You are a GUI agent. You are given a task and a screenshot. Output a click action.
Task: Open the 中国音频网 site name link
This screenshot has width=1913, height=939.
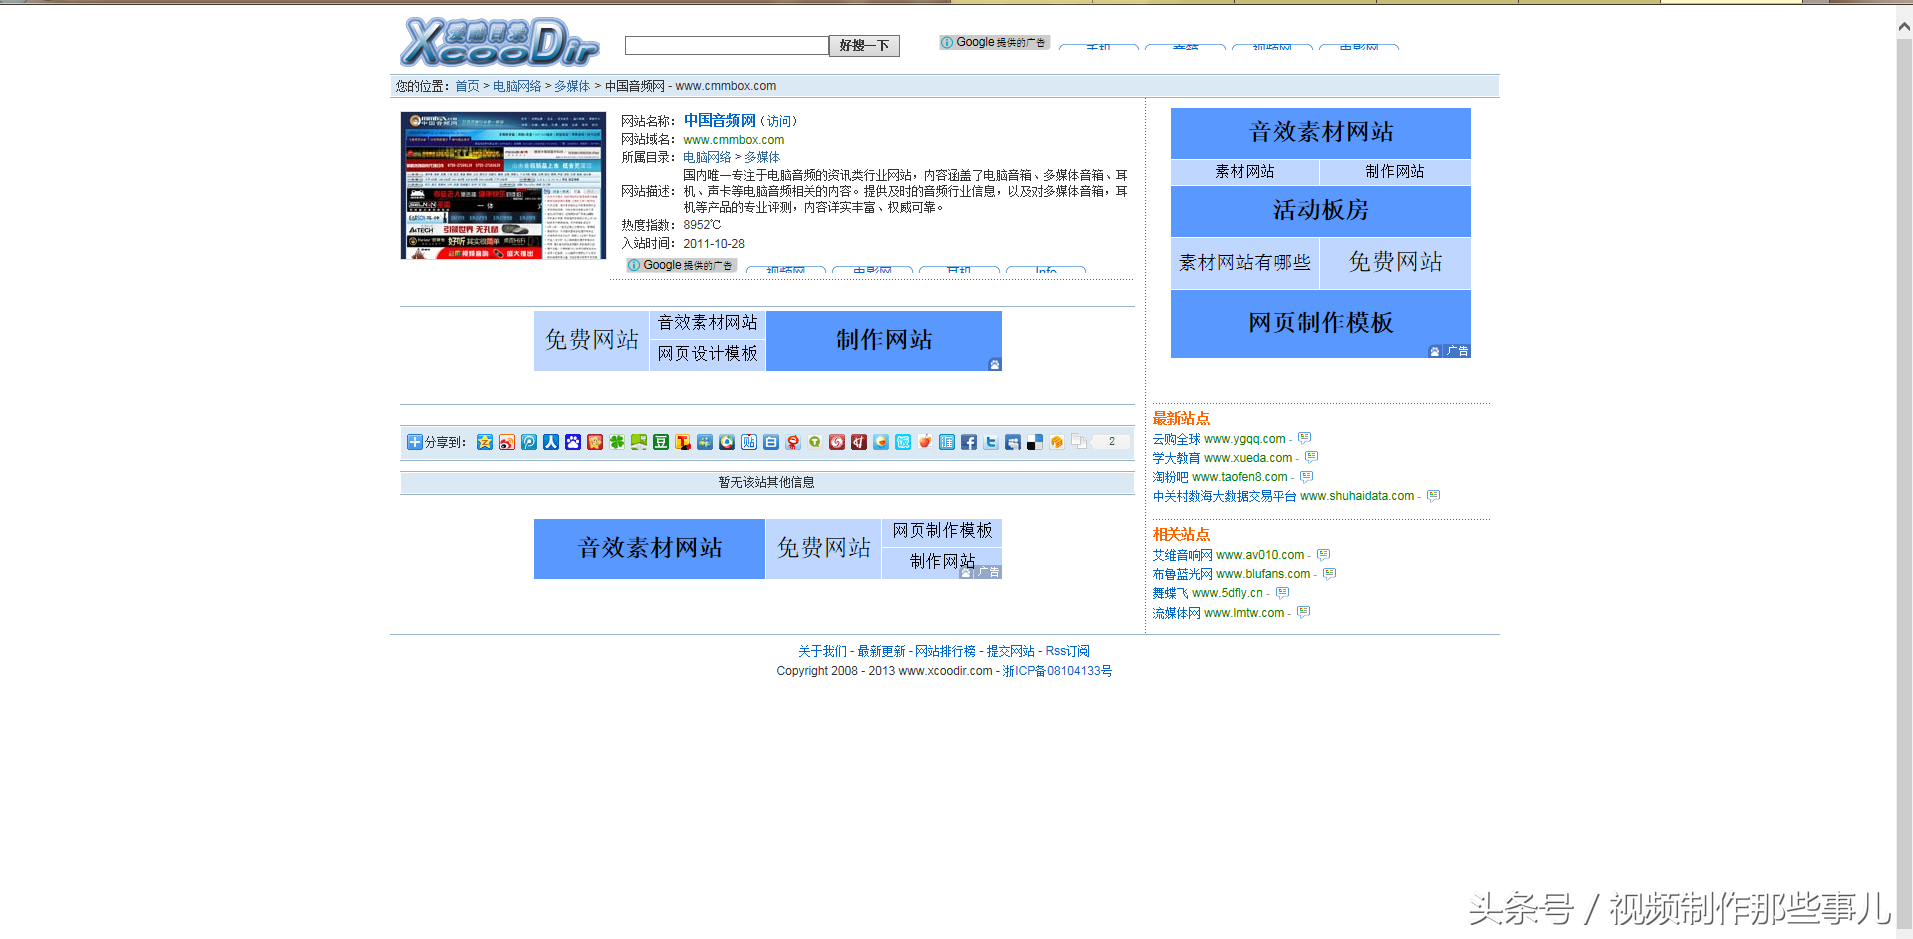pyautogui.click(x=720, y=120)
